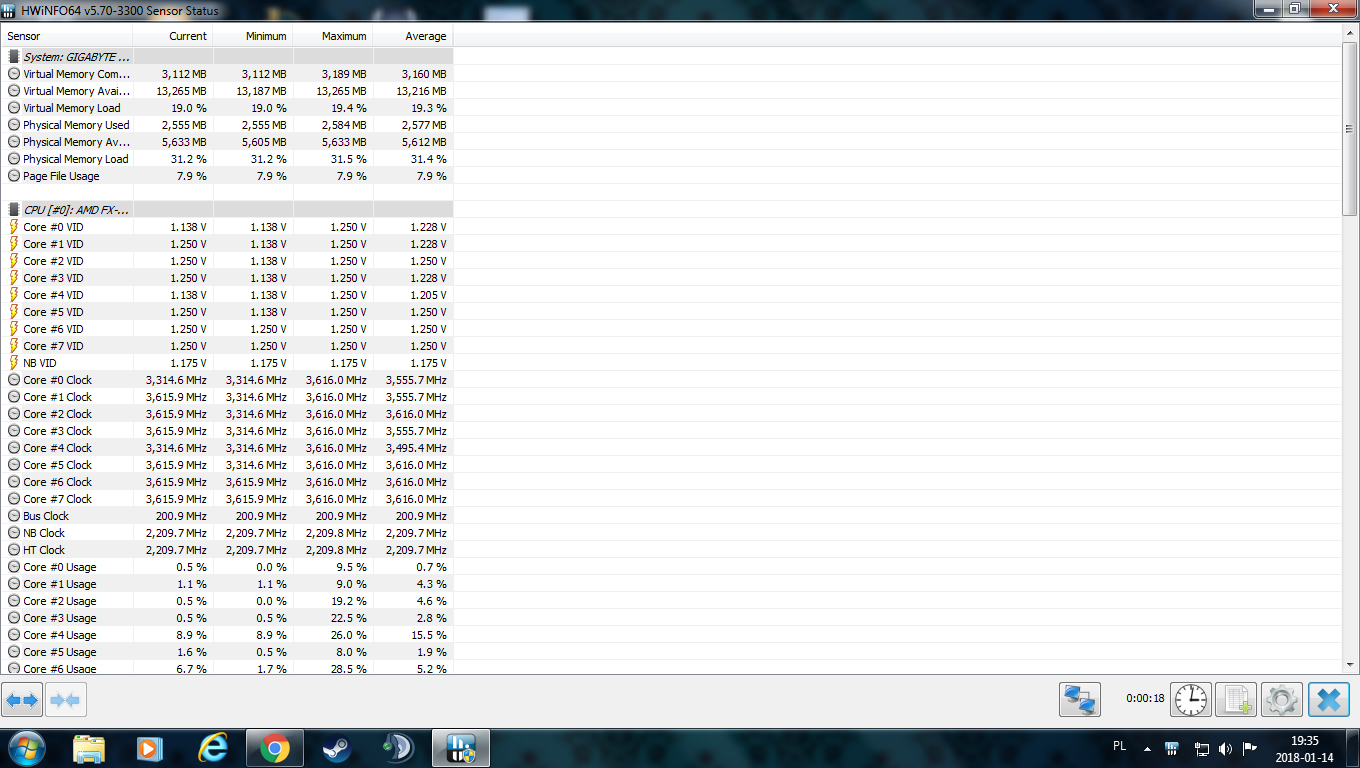Click the icon on the System: GIGABYTE header
This screenshot has height=768, width=1360.
tap(14, 57)
